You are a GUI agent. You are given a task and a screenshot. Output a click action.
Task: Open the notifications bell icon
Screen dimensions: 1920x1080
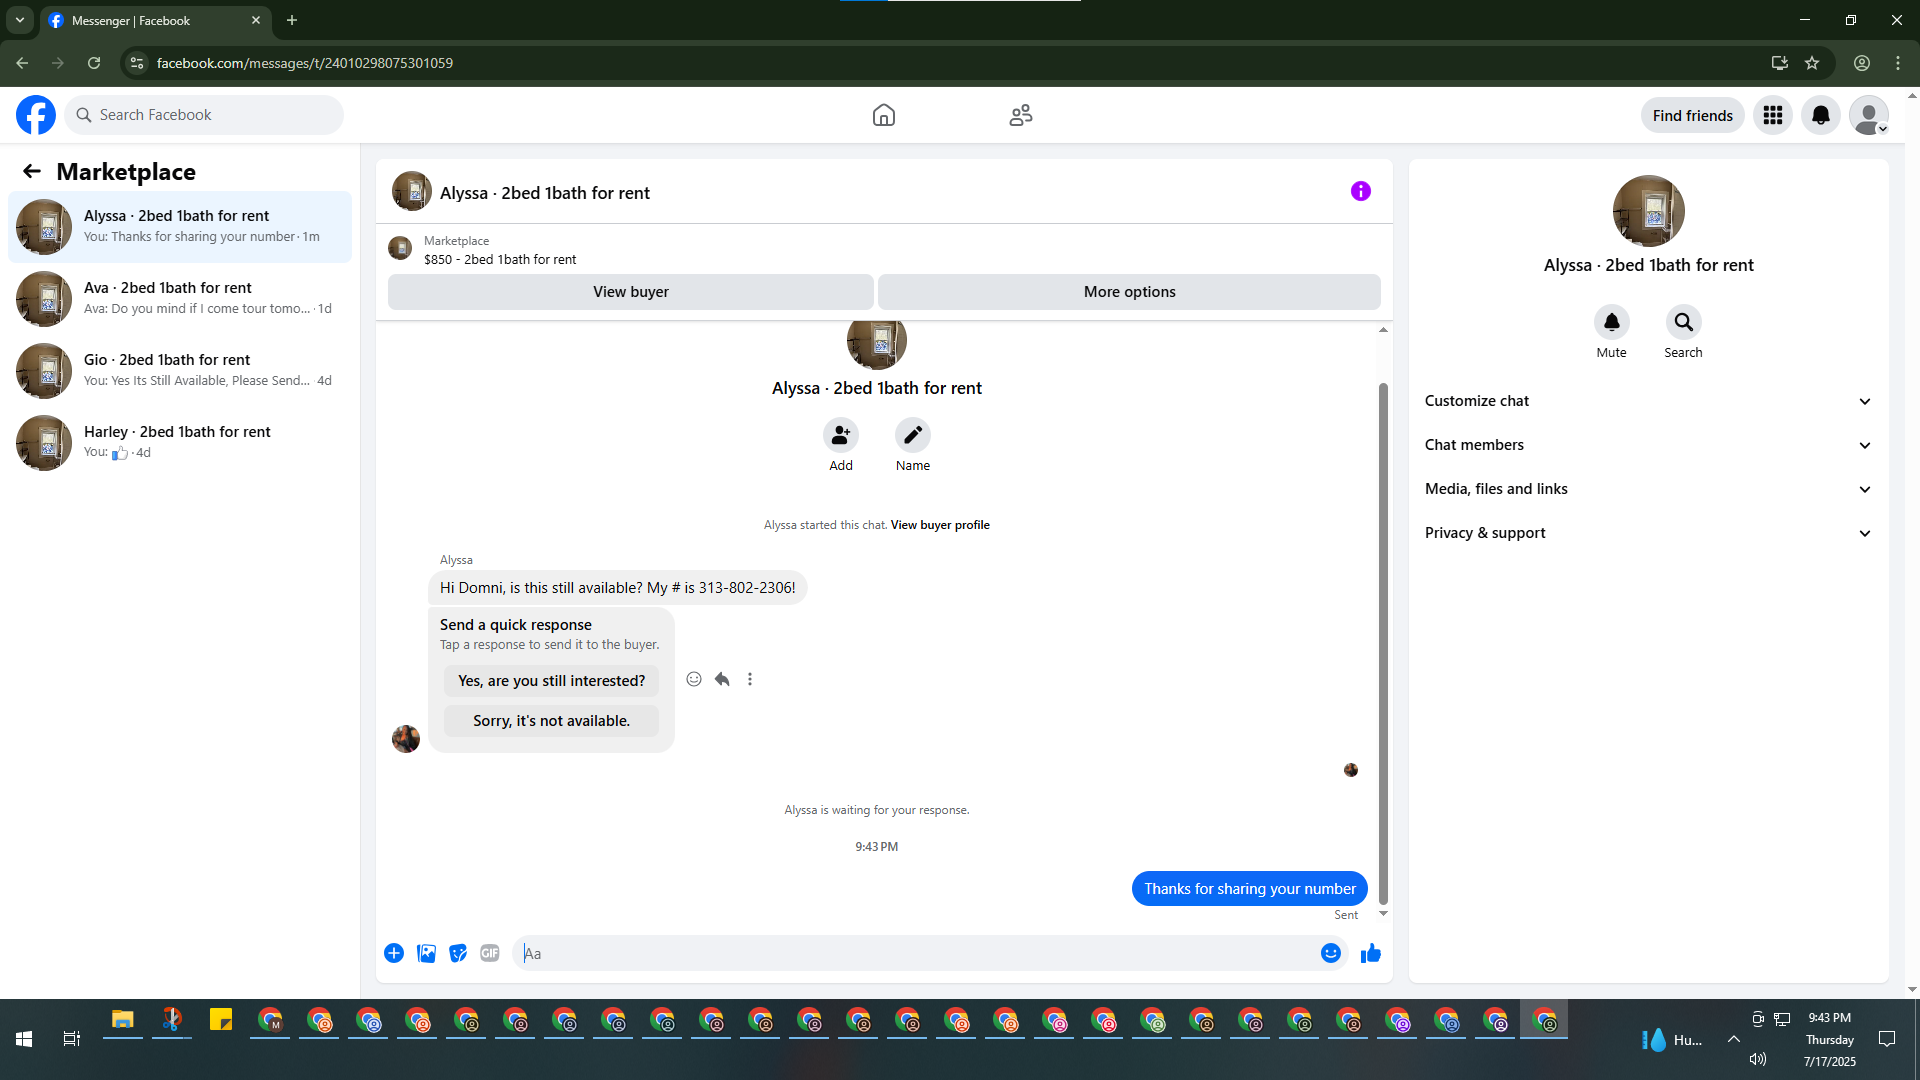pos(1821,115)
